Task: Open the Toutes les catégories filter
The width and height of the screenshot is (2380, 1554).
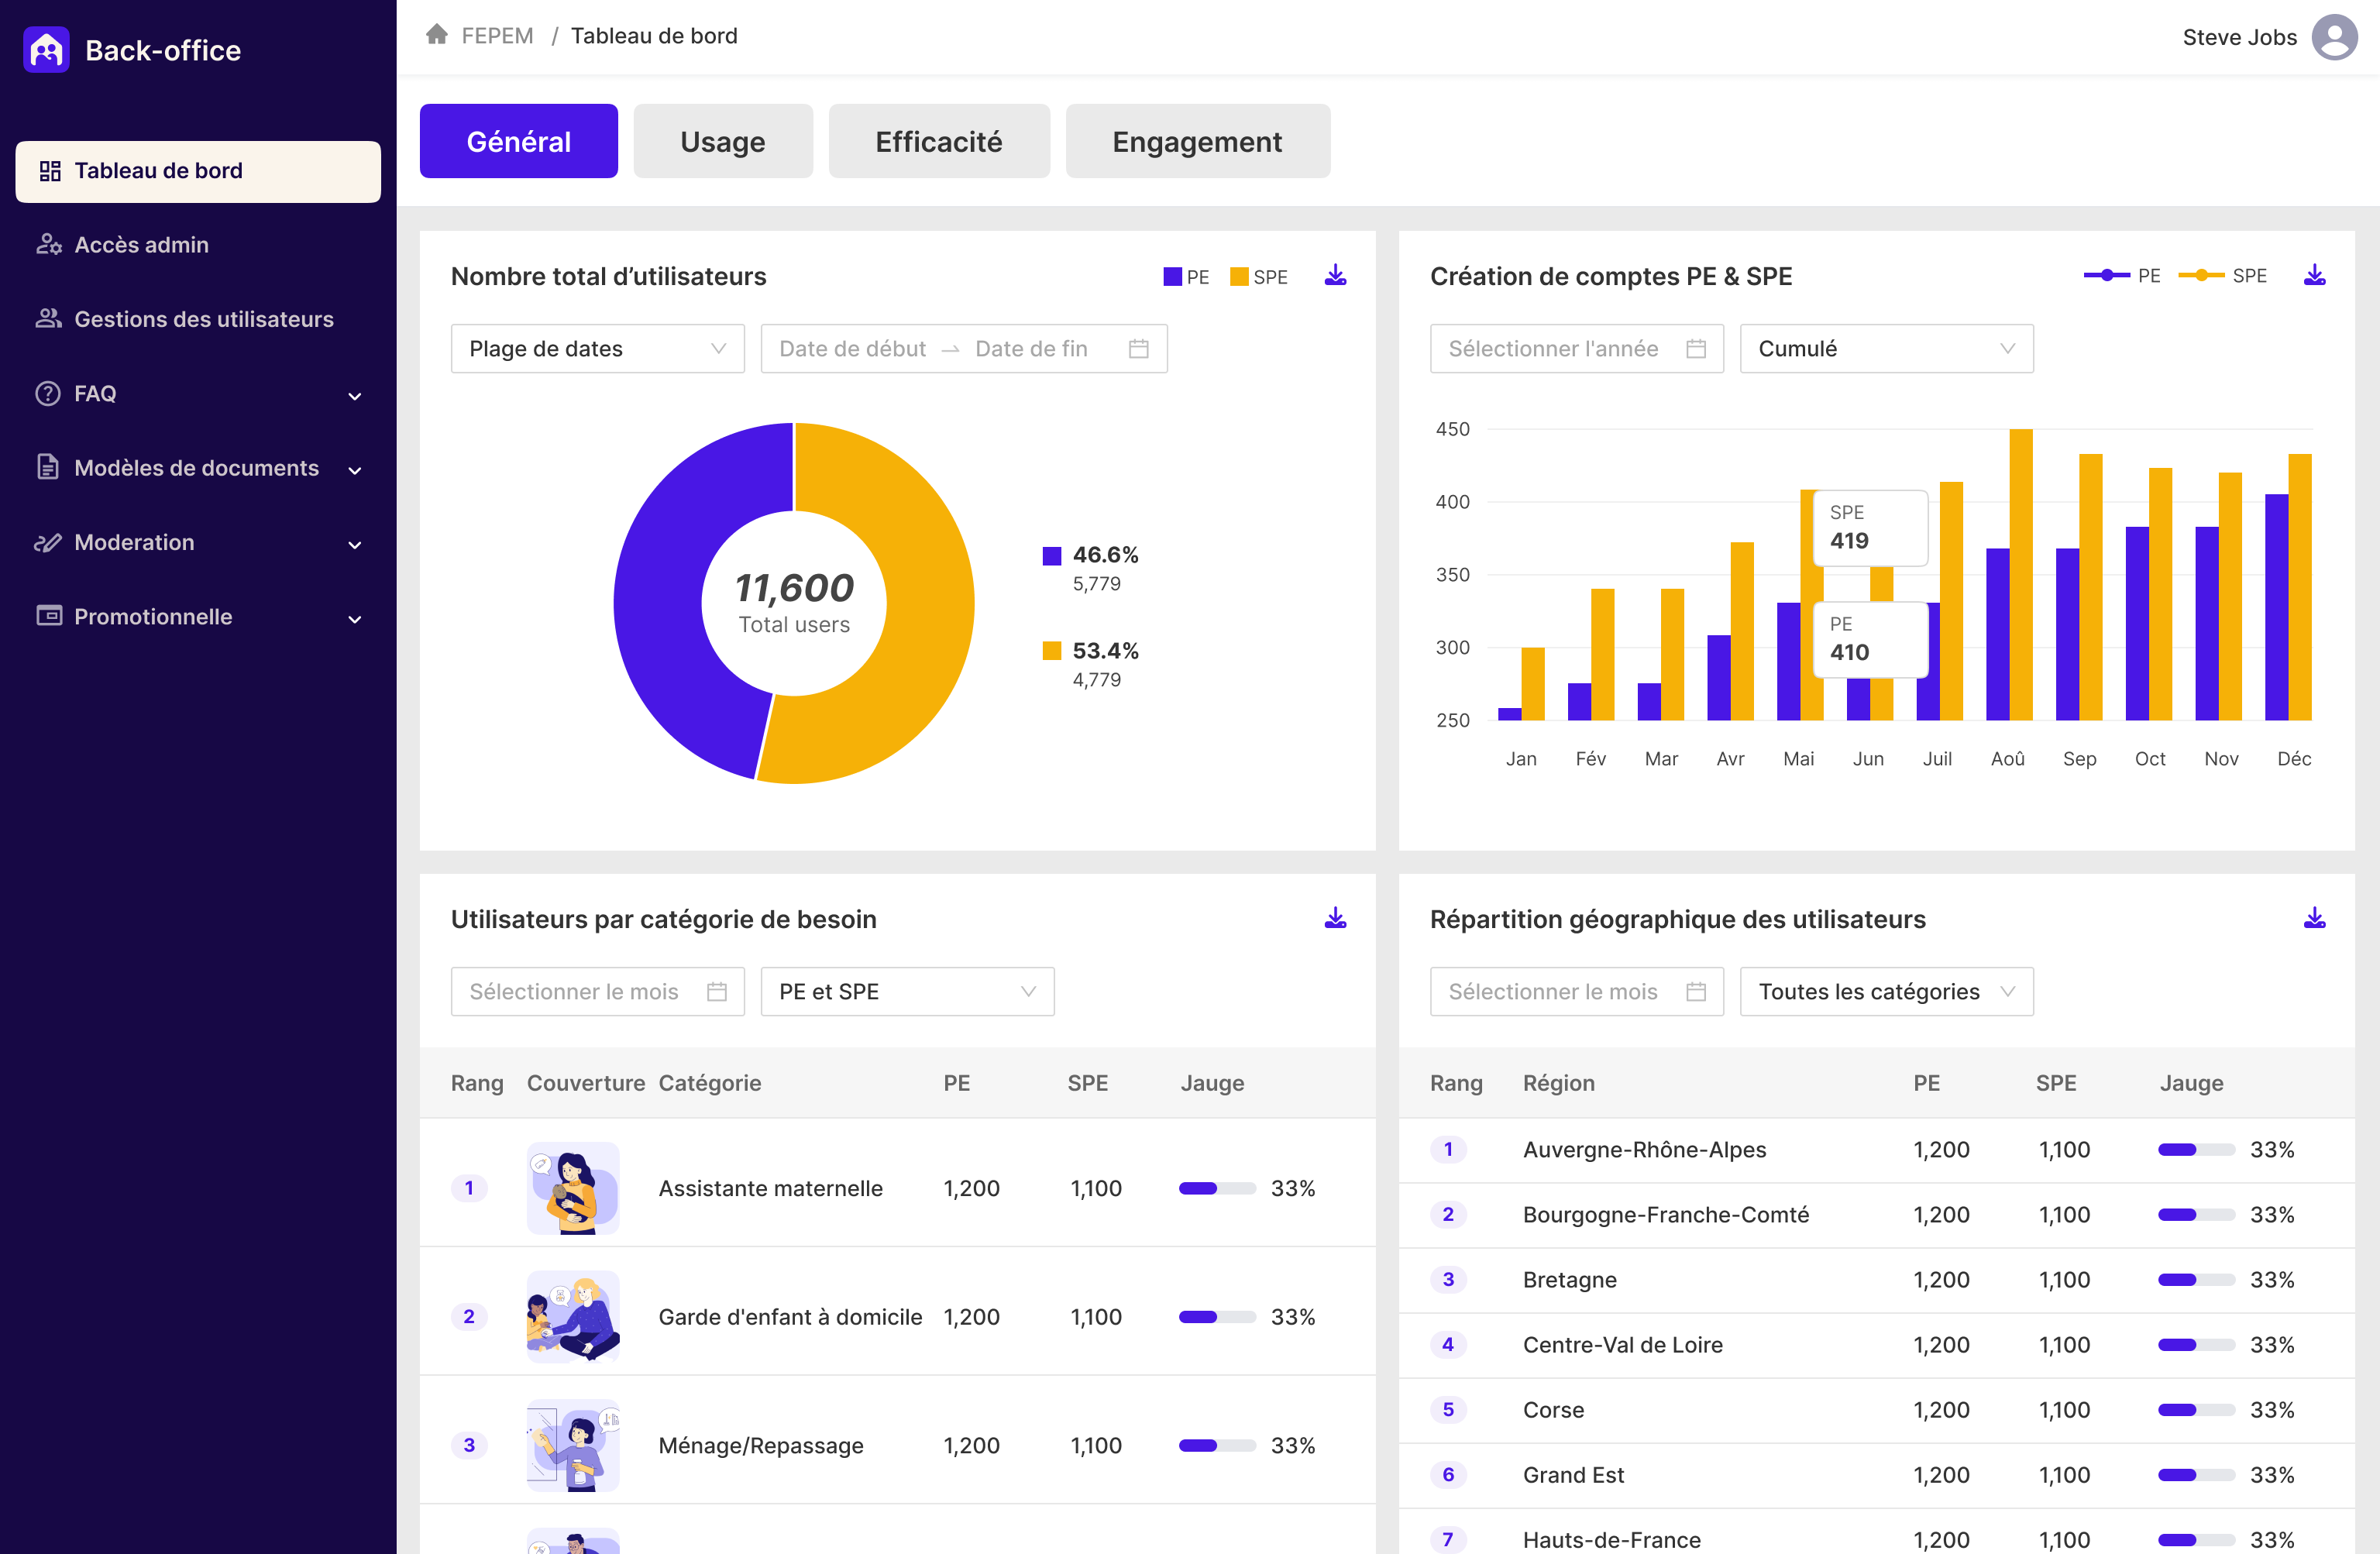Action: click(x=1886, y=991)
